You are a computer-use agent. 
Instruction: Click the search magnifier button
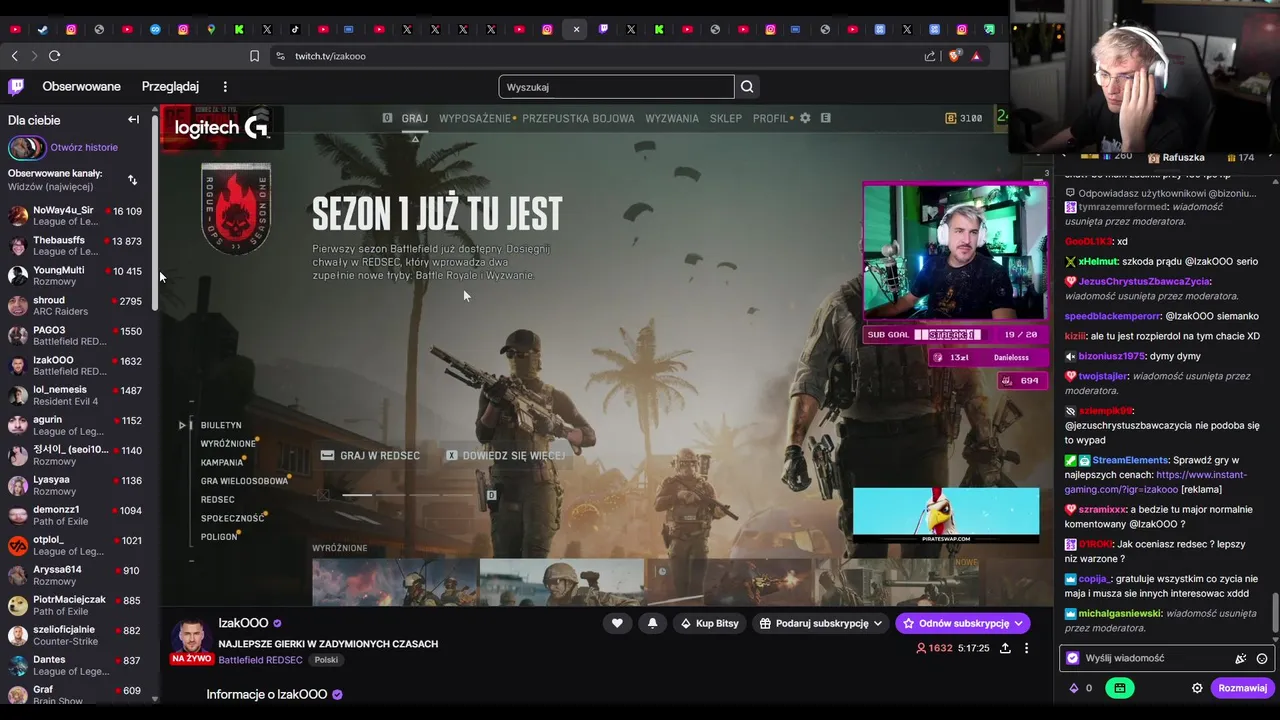pos(747,87)
